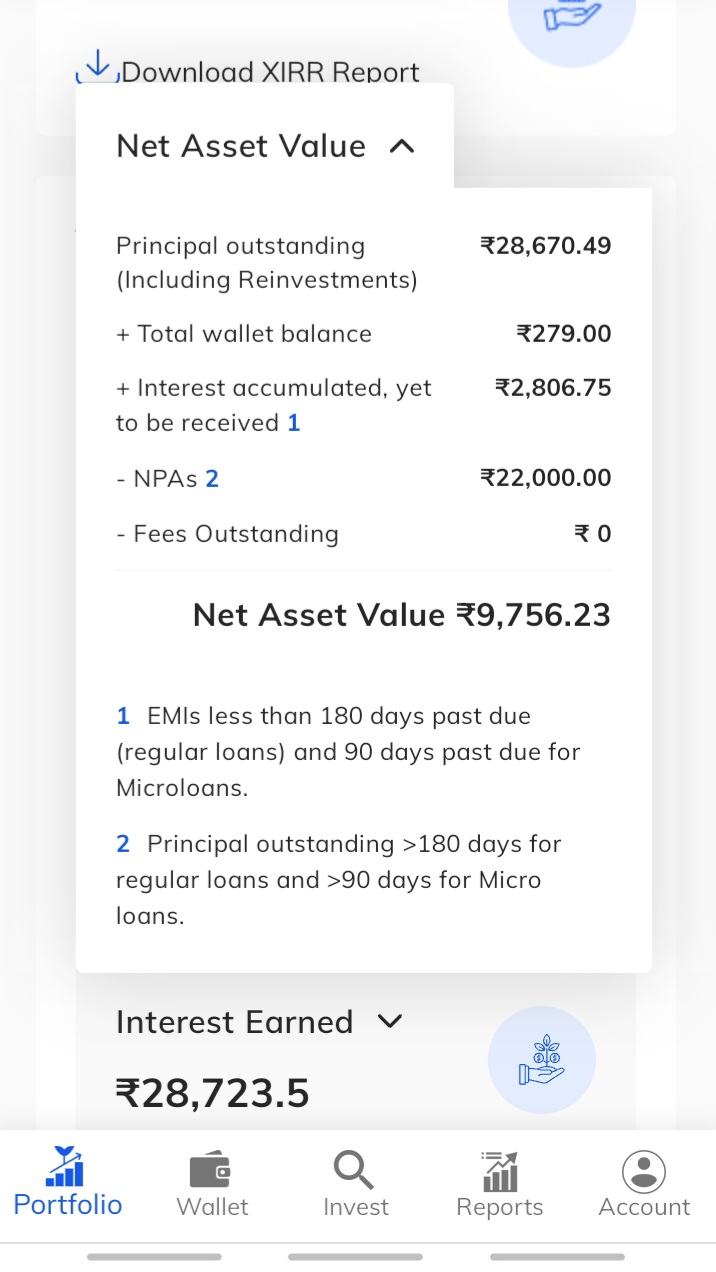Click the Portfolio chart icon

67,1167
